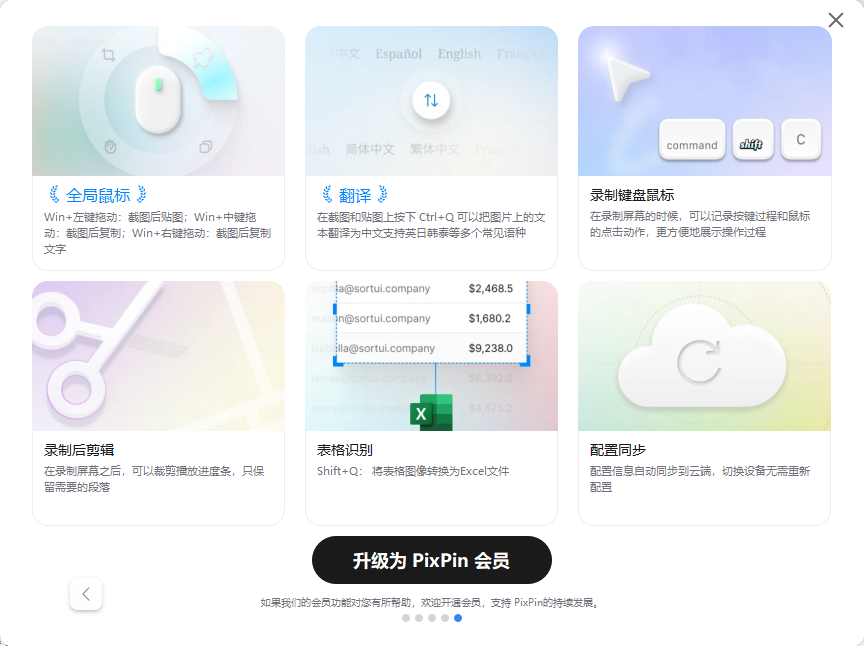Click the $1,680.2 table value
This screenshot has height=646, width=864.
click(x=489, y=318)
